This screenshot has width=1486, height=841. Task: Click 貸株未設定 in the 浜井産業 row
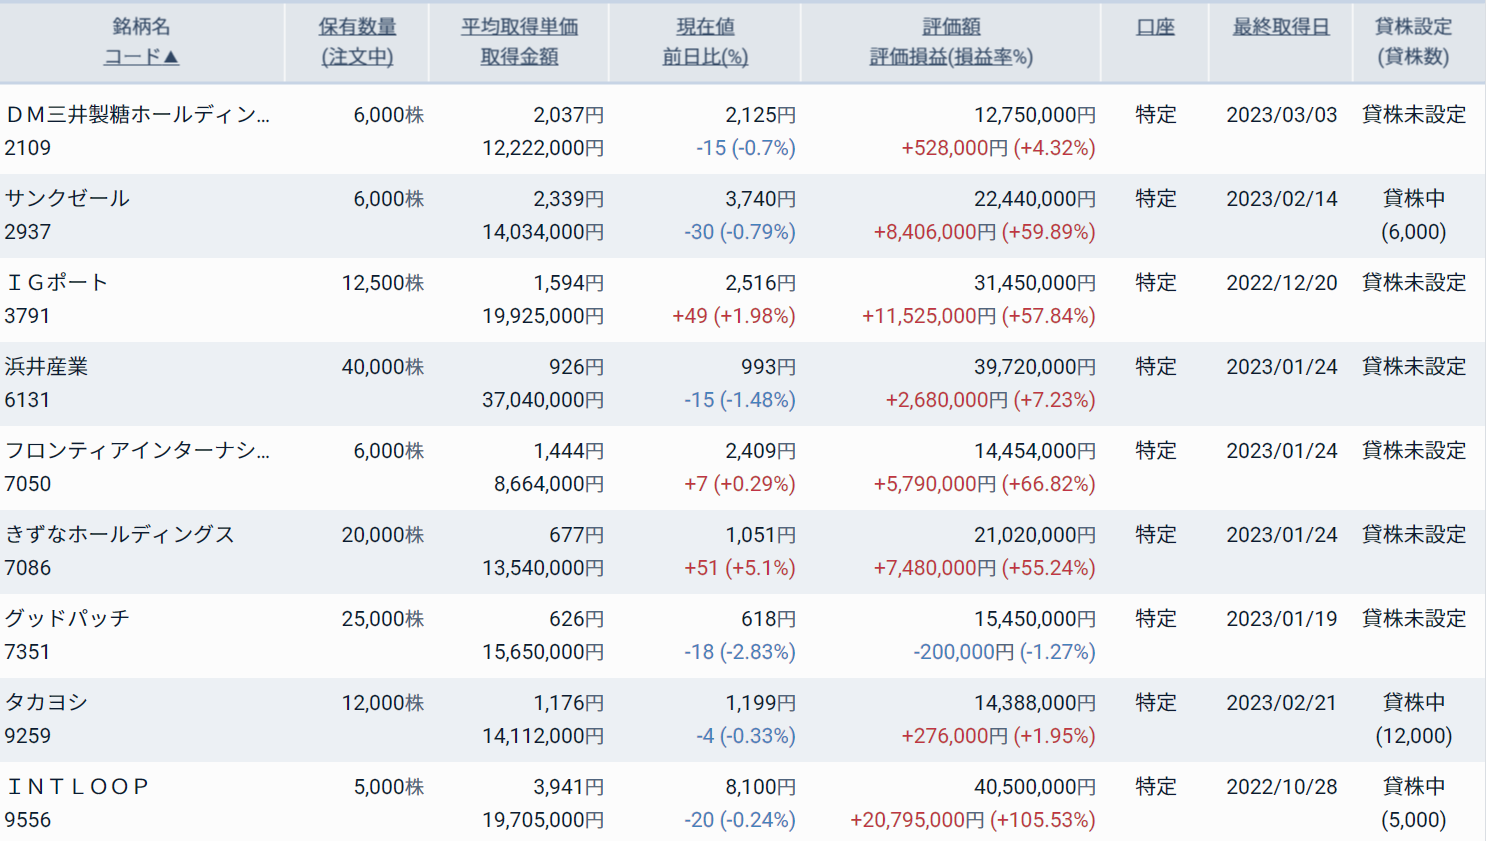point(1414,367)
